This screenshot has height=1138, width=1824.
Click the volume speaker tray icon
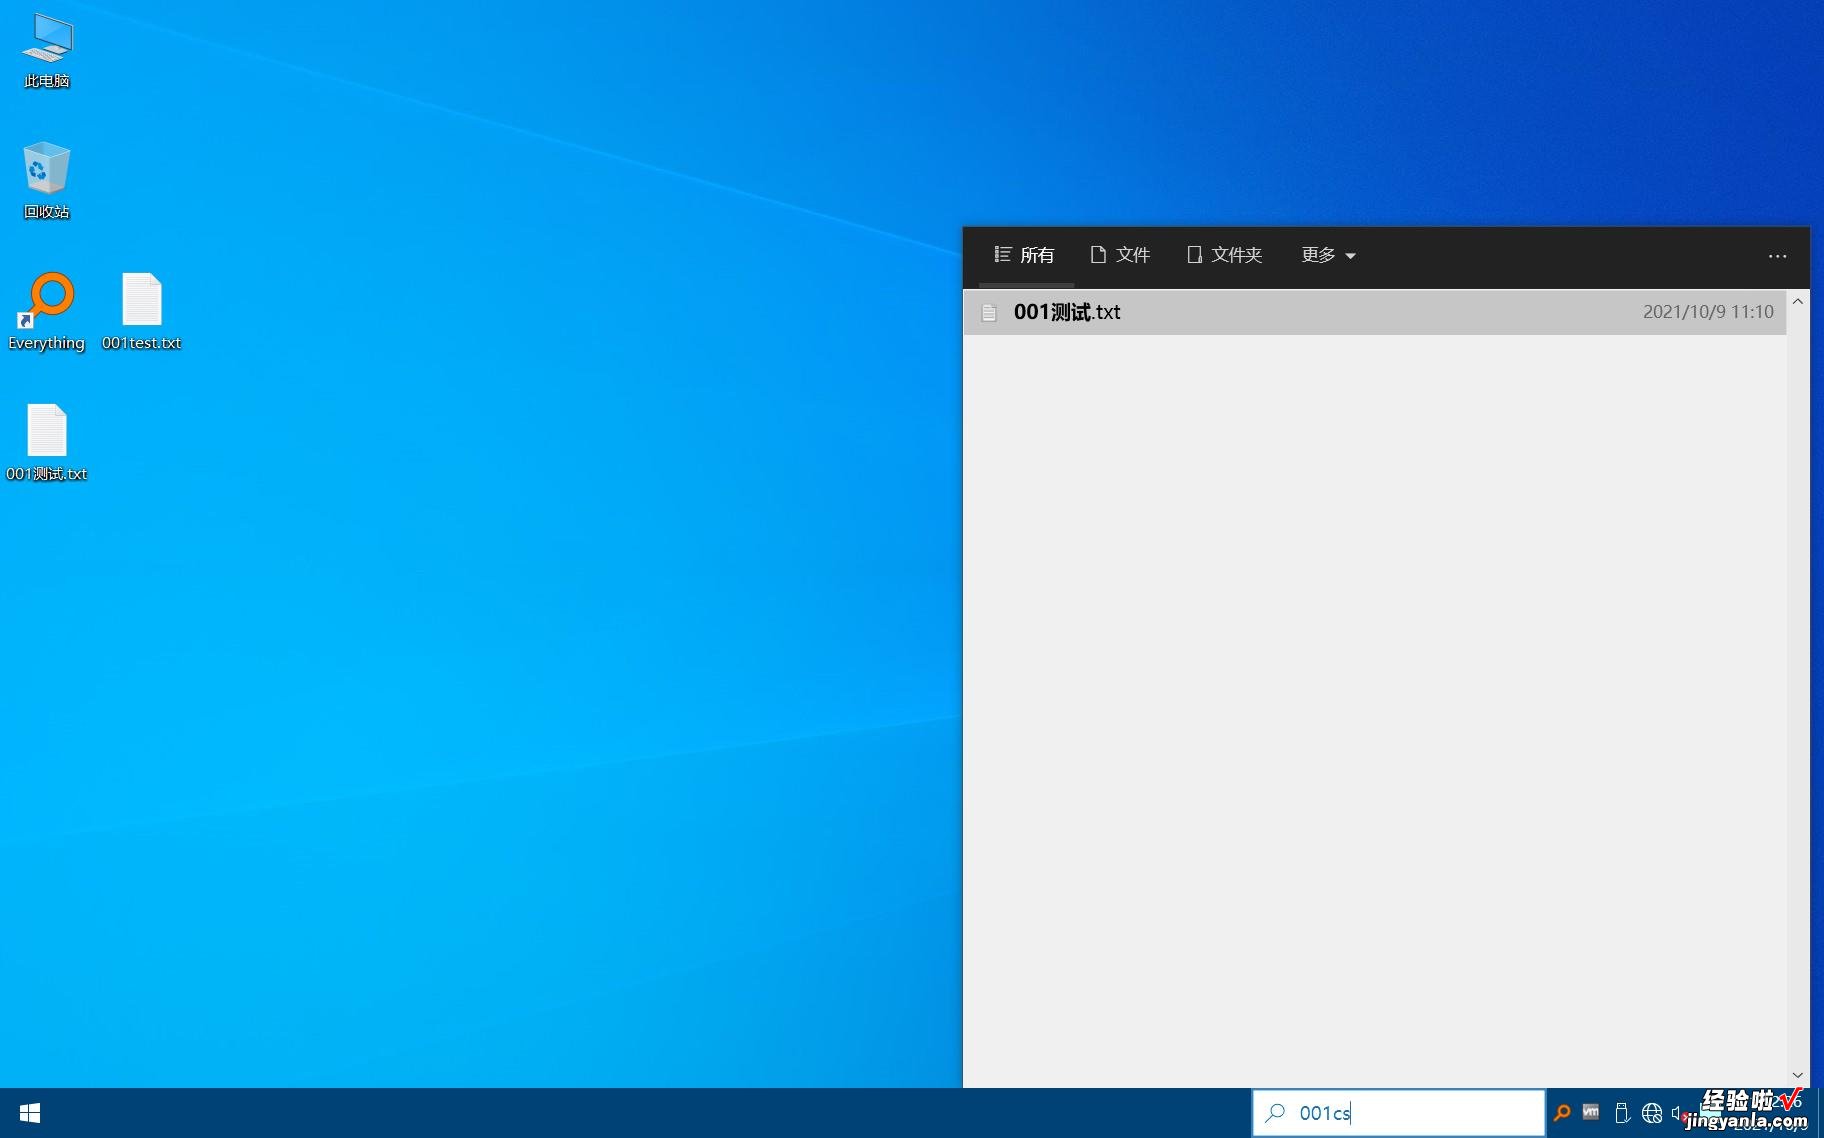pos(1678,1112)
